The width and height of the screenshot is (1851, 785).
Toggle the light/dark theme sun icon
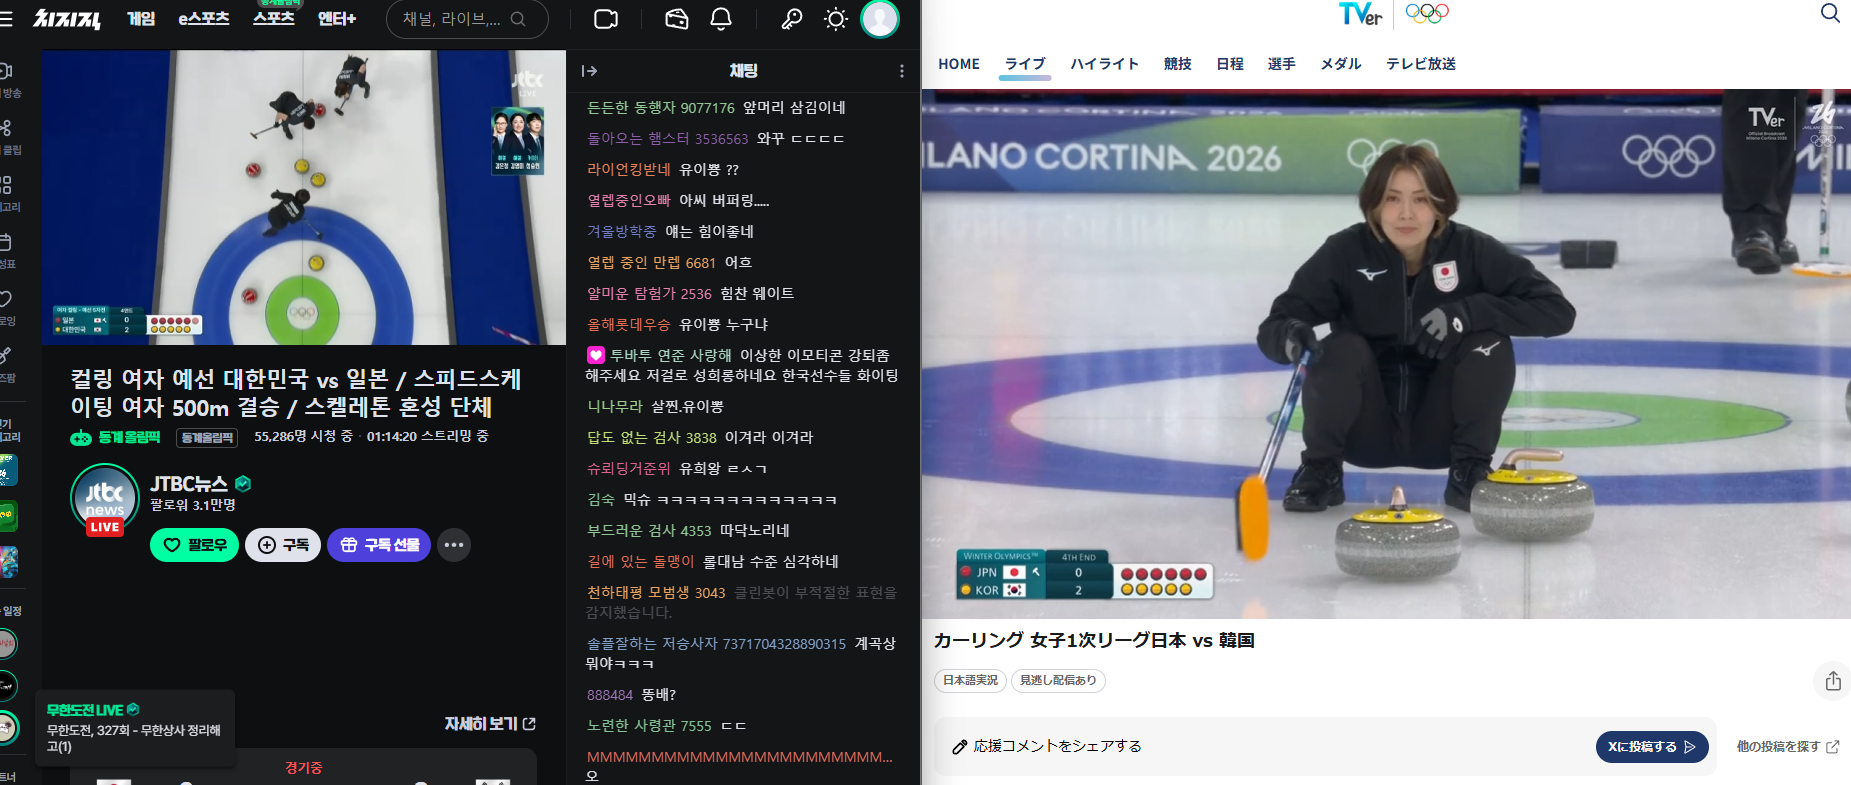tap(836, 19)
